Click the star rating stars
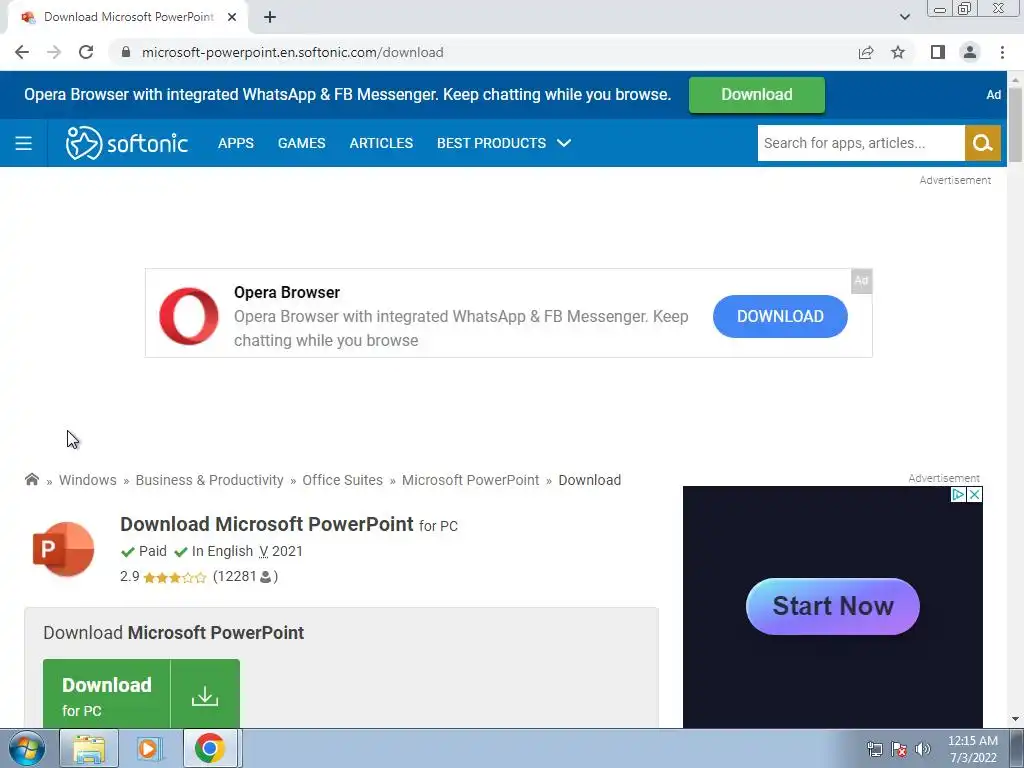Image resolution: width=1024 pixels, height=768 pixels. pyautogui.click(x=174, y=577)
